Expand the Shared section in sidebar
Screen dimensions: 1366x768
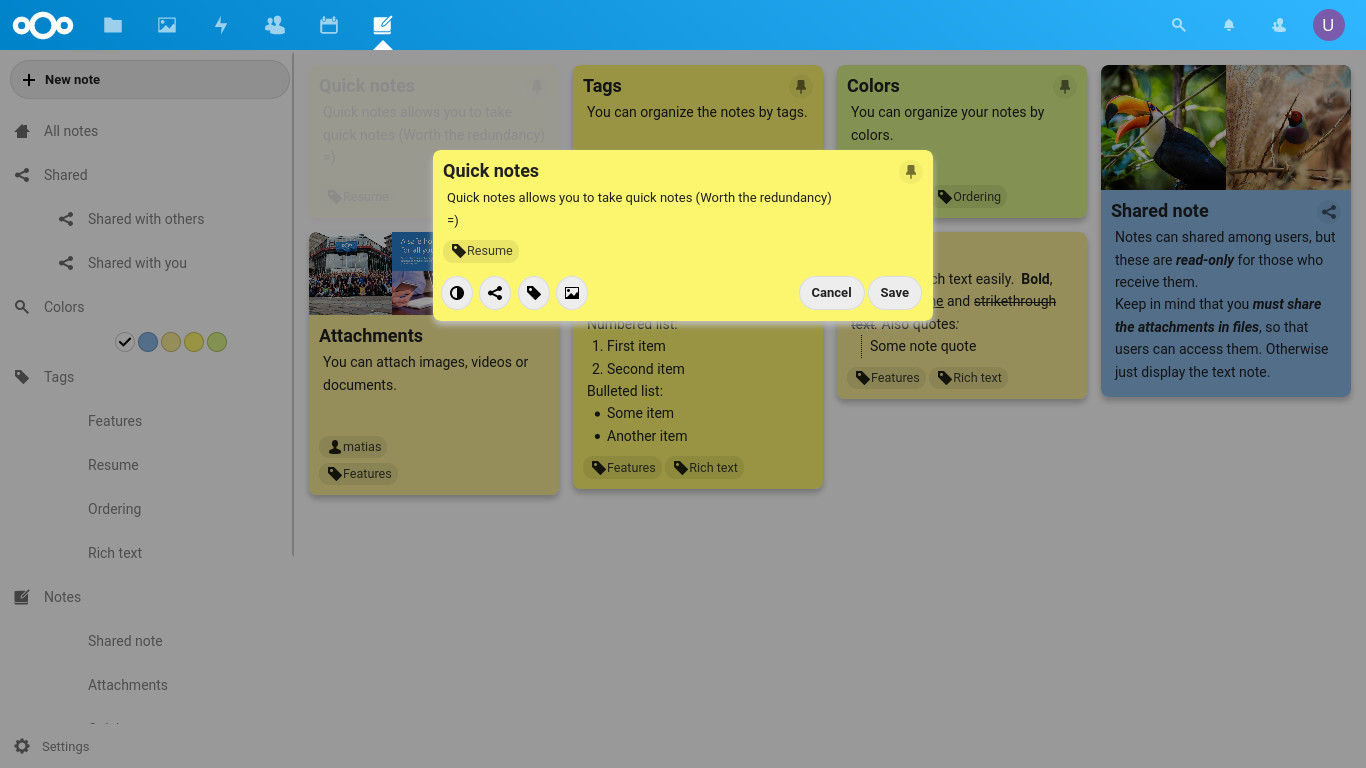pyautogui.click(x=65, y=175)
